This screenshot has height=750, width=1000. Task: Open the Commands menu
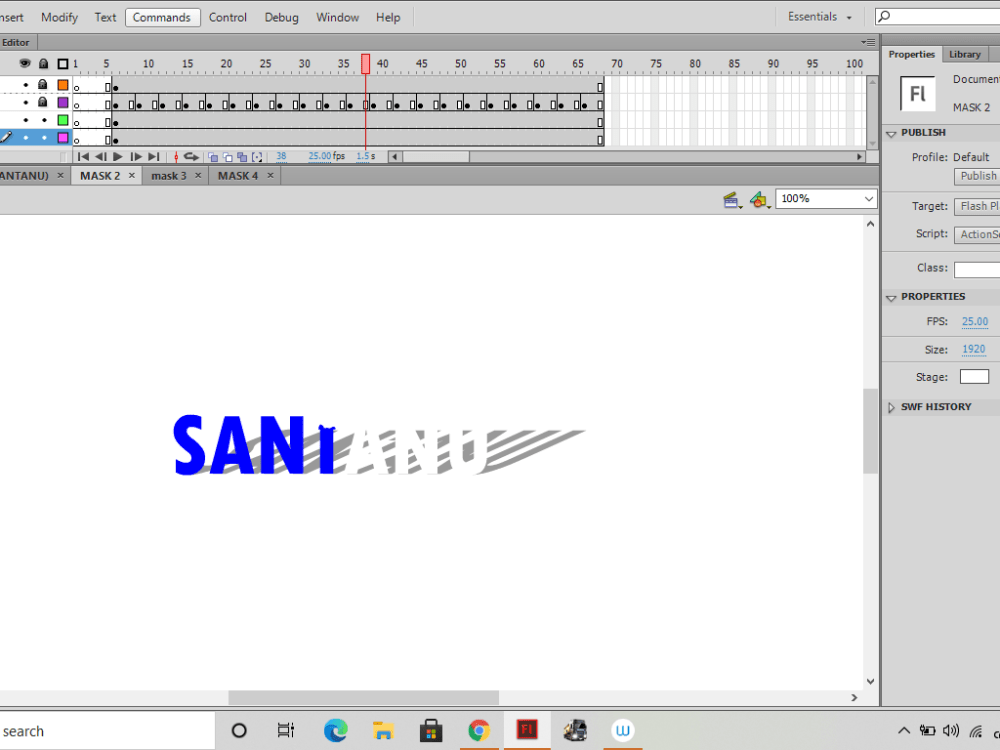click(x=162, y=17)
